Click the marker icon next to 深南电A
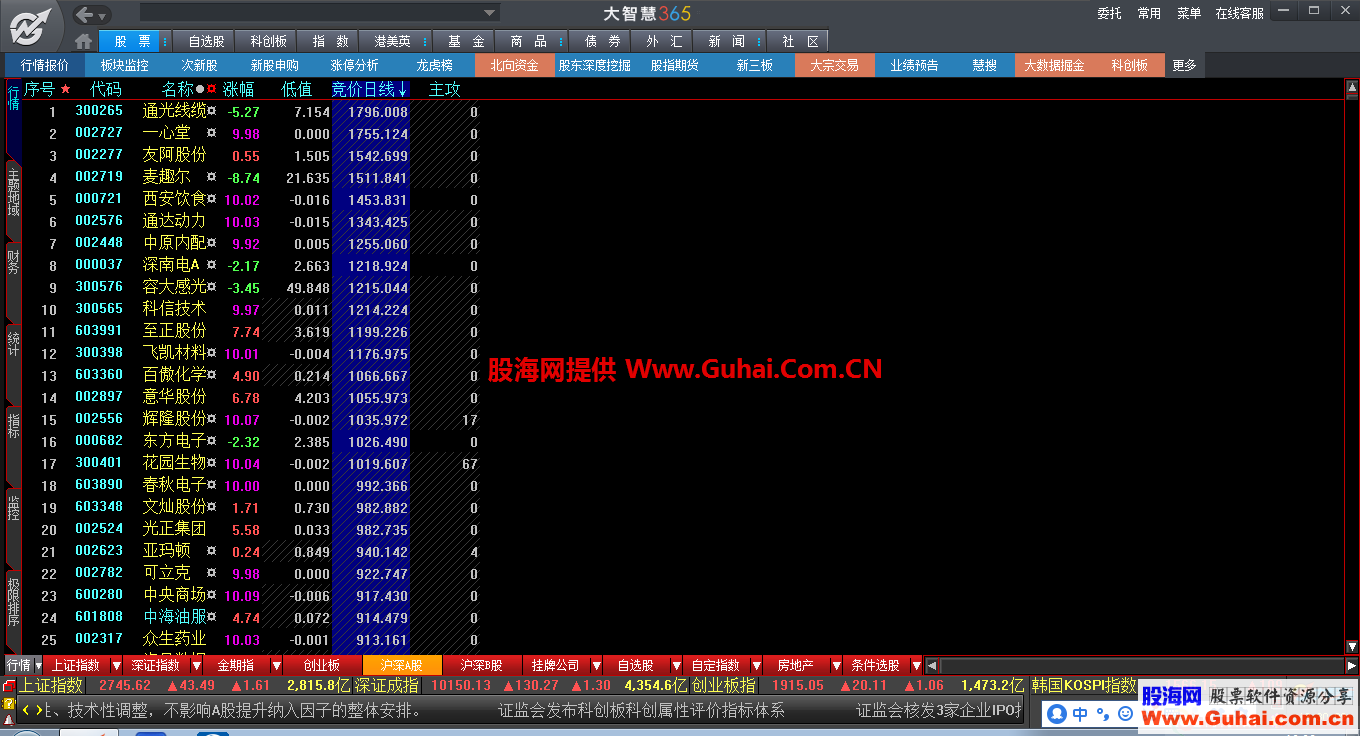Screen dimensions: 1360x736 [x=211, y=265]
